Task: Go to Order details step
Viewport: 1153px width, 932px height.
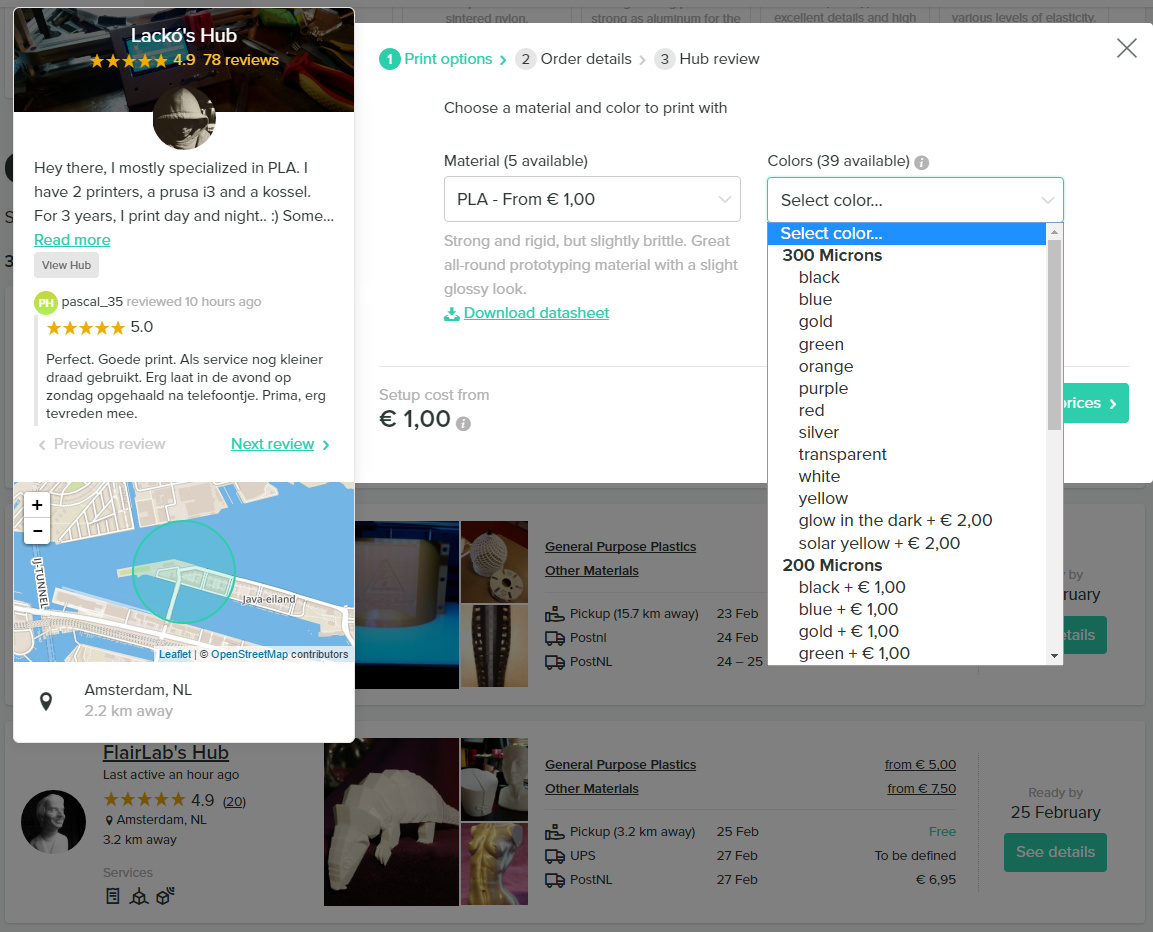Action: (574, 59)
